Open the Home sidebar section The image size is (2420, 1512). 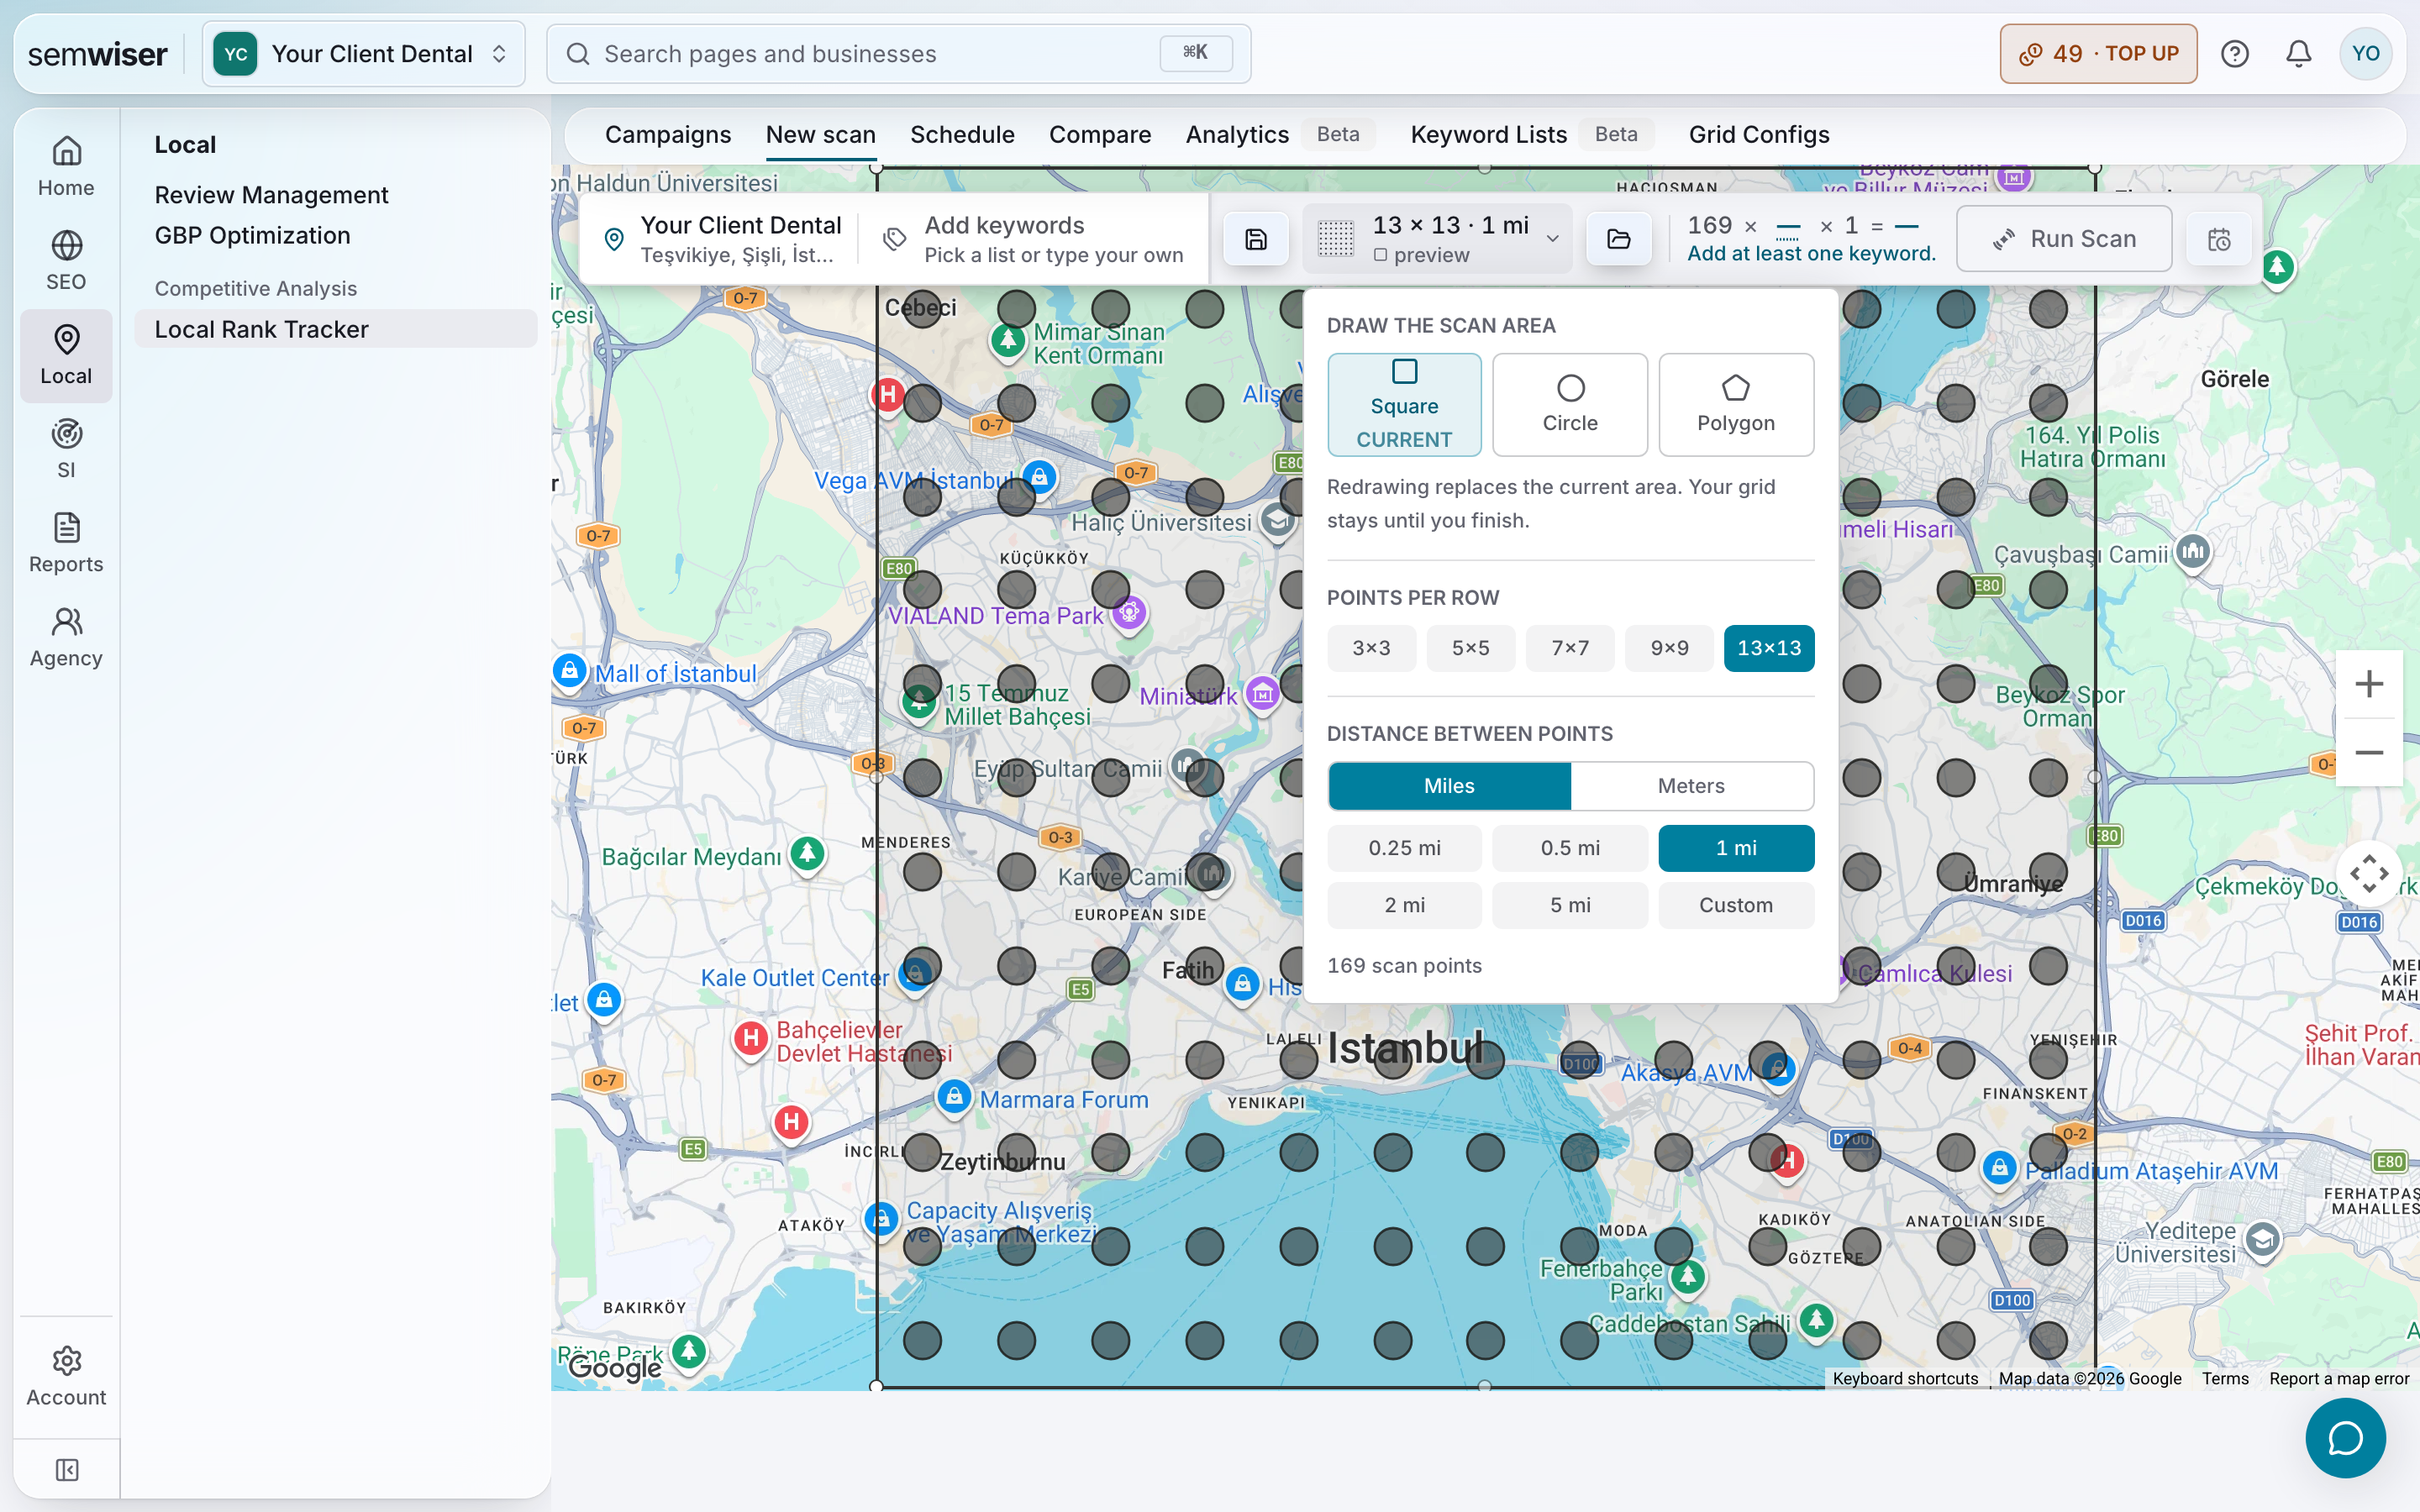point(66,167)
